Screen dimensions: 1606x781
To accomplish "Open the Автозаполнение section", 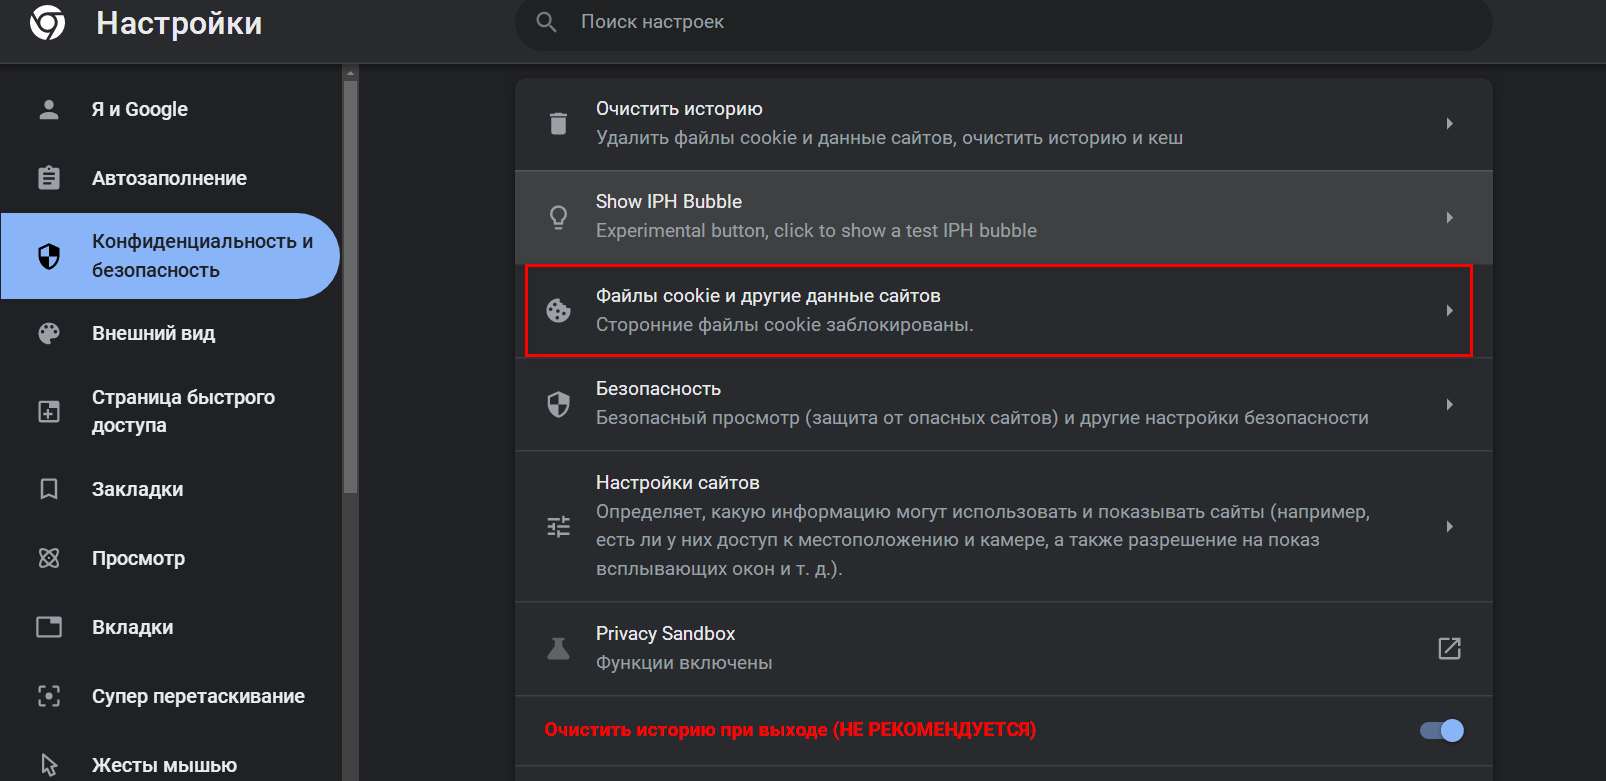I will (170, 178).
